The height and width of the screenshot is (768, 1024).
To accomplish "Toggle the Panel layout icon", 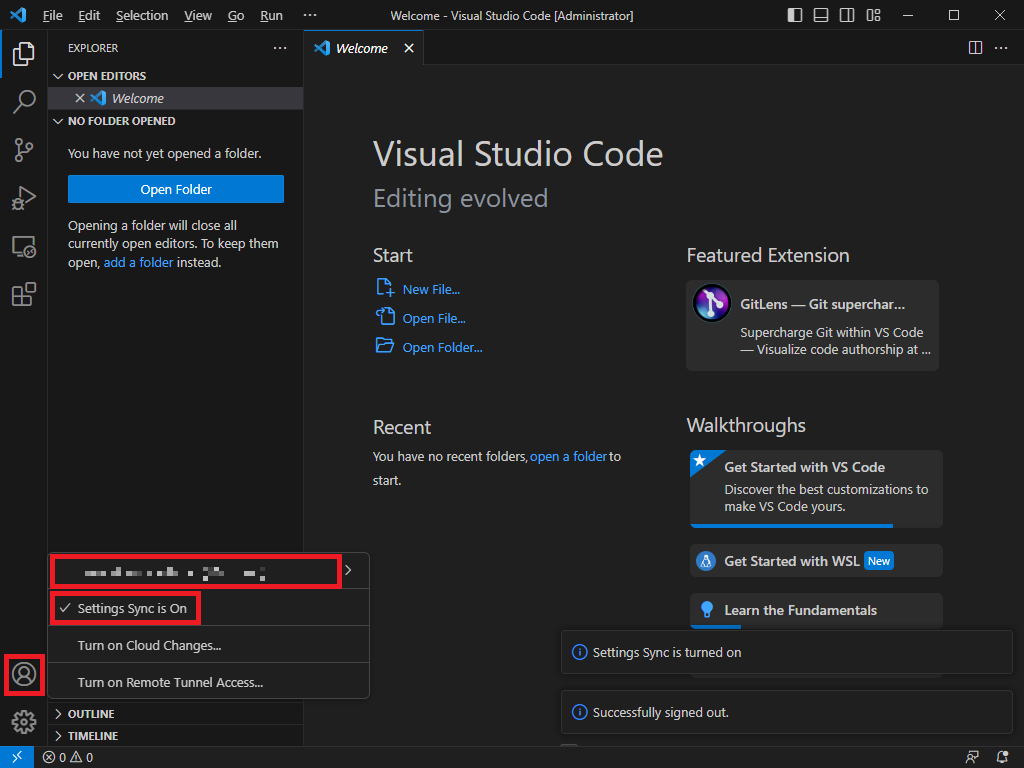I will (821, 15).
